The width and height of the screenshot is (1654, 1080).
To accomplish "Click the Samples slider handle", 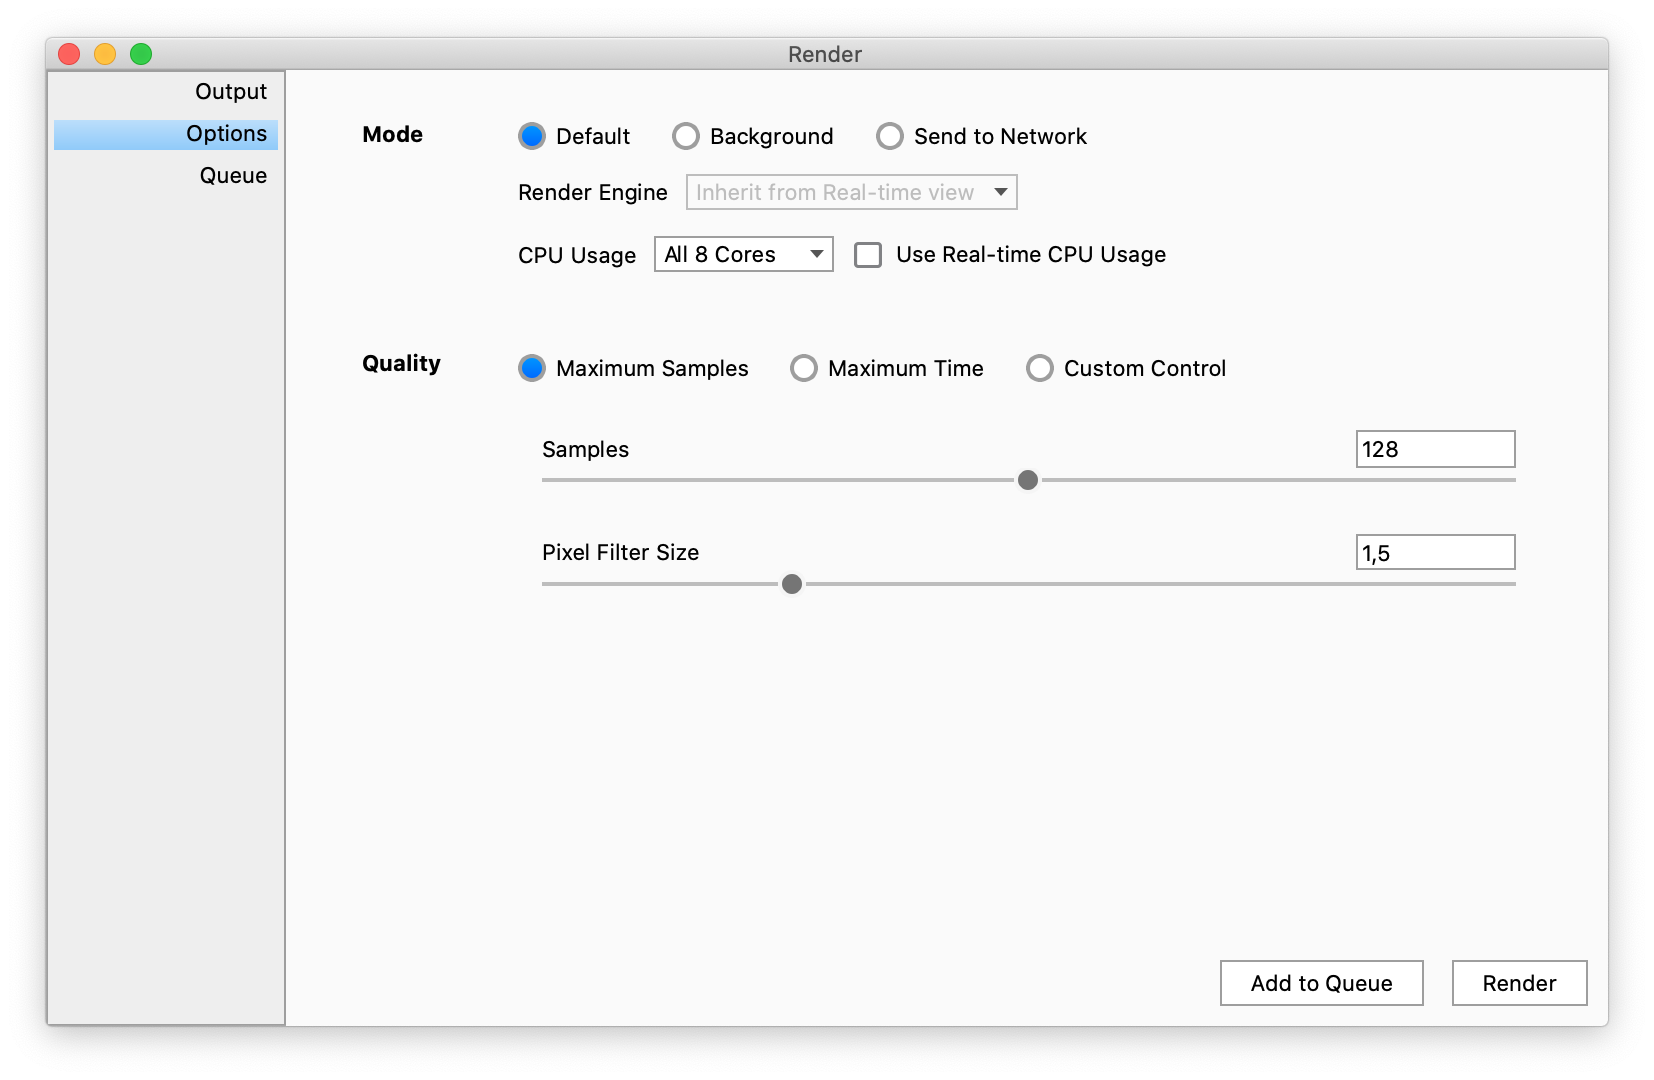I will pos(1028,480).
